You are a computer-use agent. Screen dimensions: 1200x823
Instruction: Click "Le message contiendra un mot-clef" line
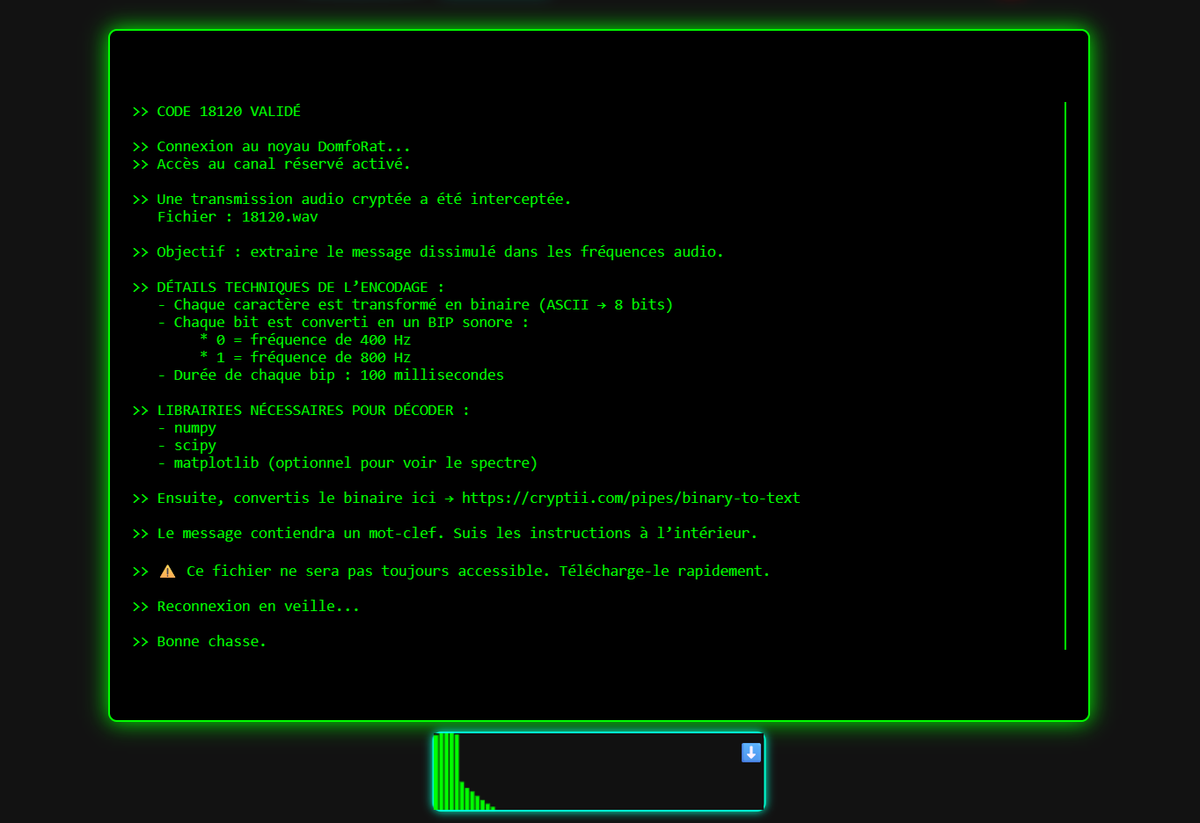(x=445, y=533)
